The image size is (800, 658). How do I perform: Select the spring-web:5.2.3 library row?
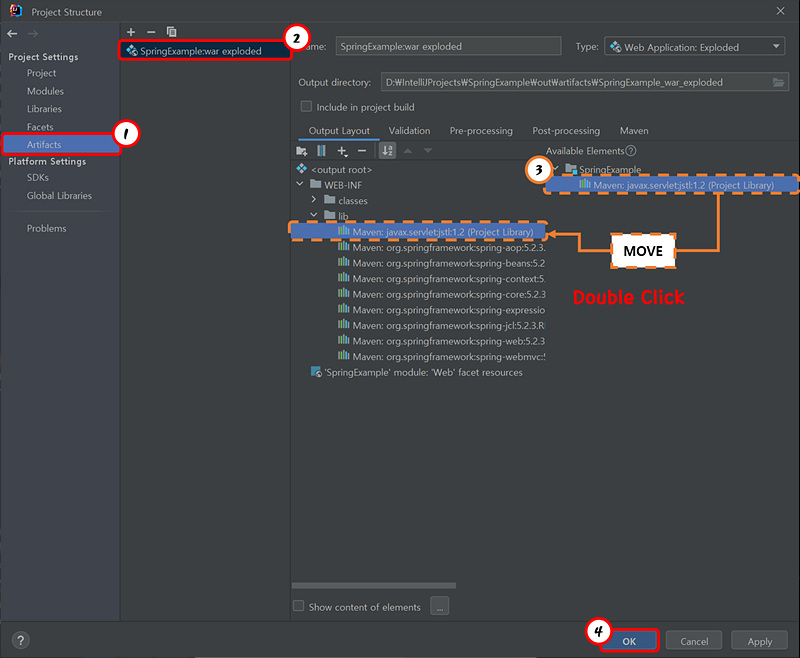click(441, 341)
